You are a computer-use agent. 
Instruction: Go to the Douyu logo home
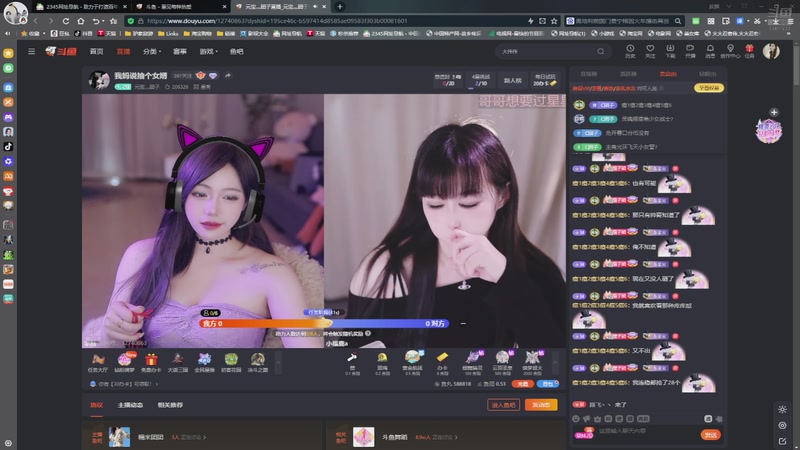61,52
